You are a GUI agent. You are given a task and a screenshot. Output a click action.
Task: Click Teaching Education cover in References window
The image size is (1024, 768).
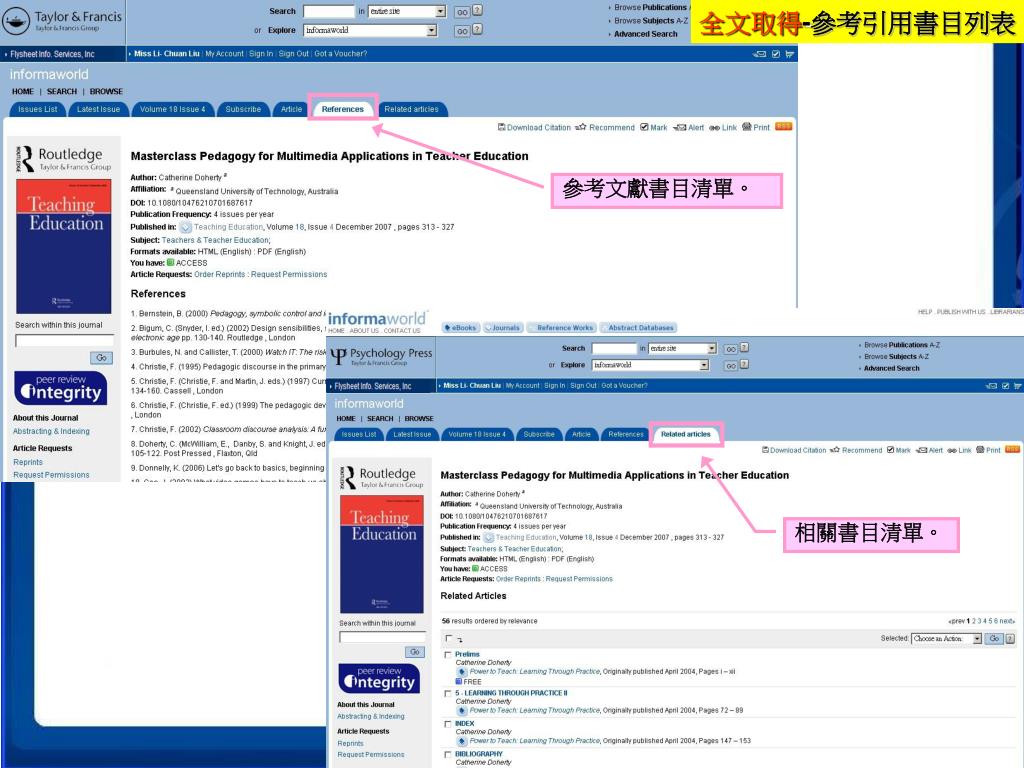(x=64, y=247)
